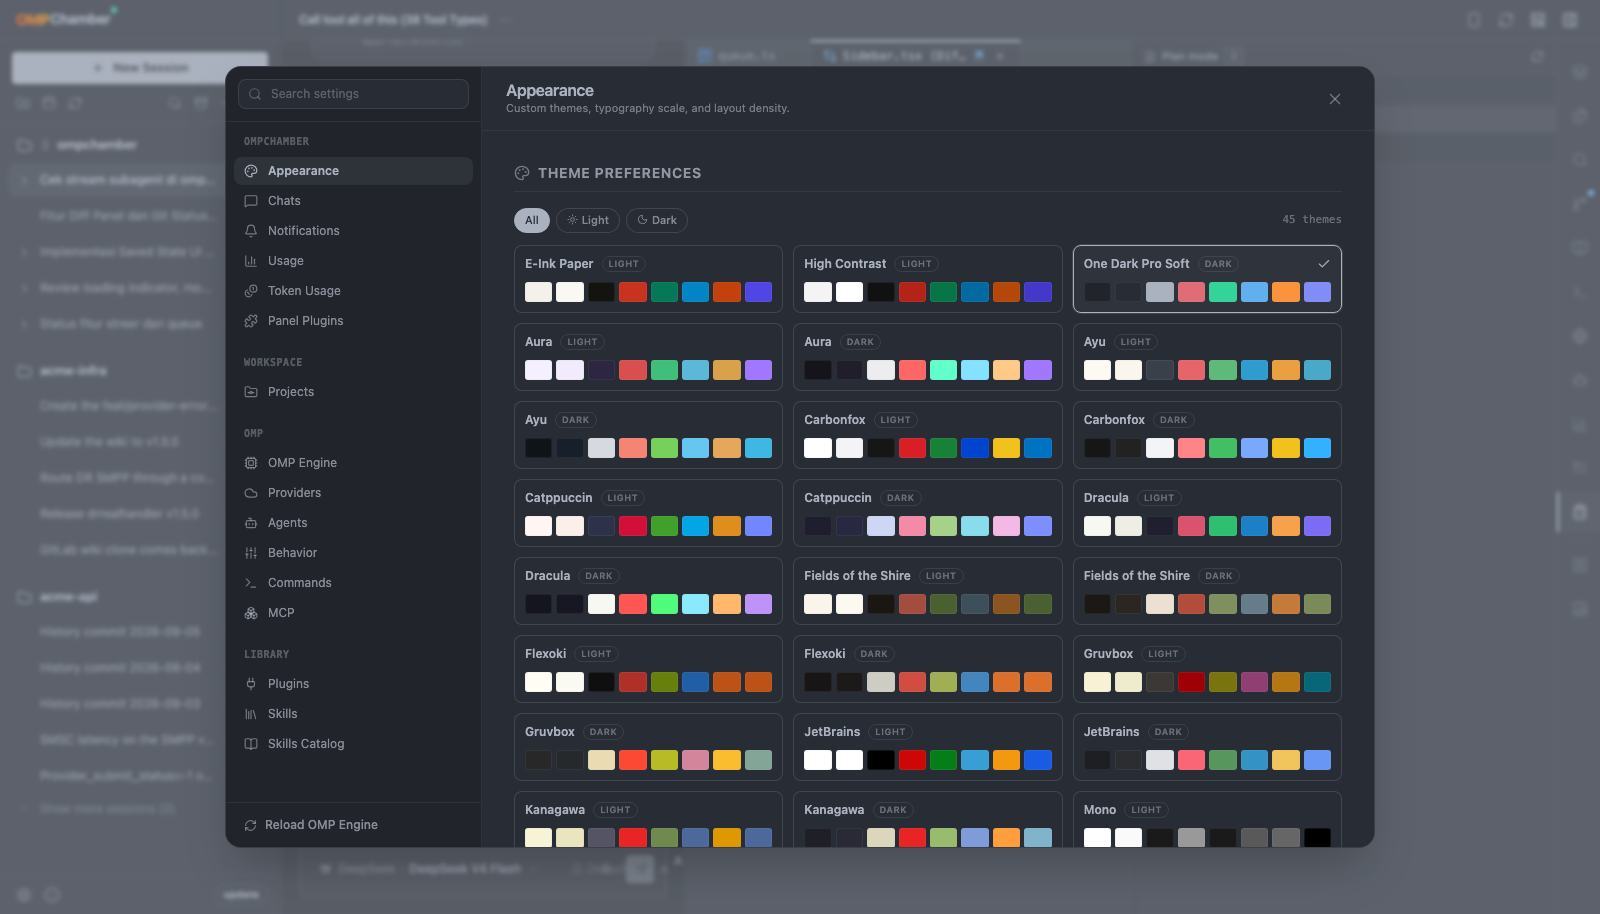This screenshot has height=914, width=1600.
Task: Focus the Search settings field
Action: 353,94
